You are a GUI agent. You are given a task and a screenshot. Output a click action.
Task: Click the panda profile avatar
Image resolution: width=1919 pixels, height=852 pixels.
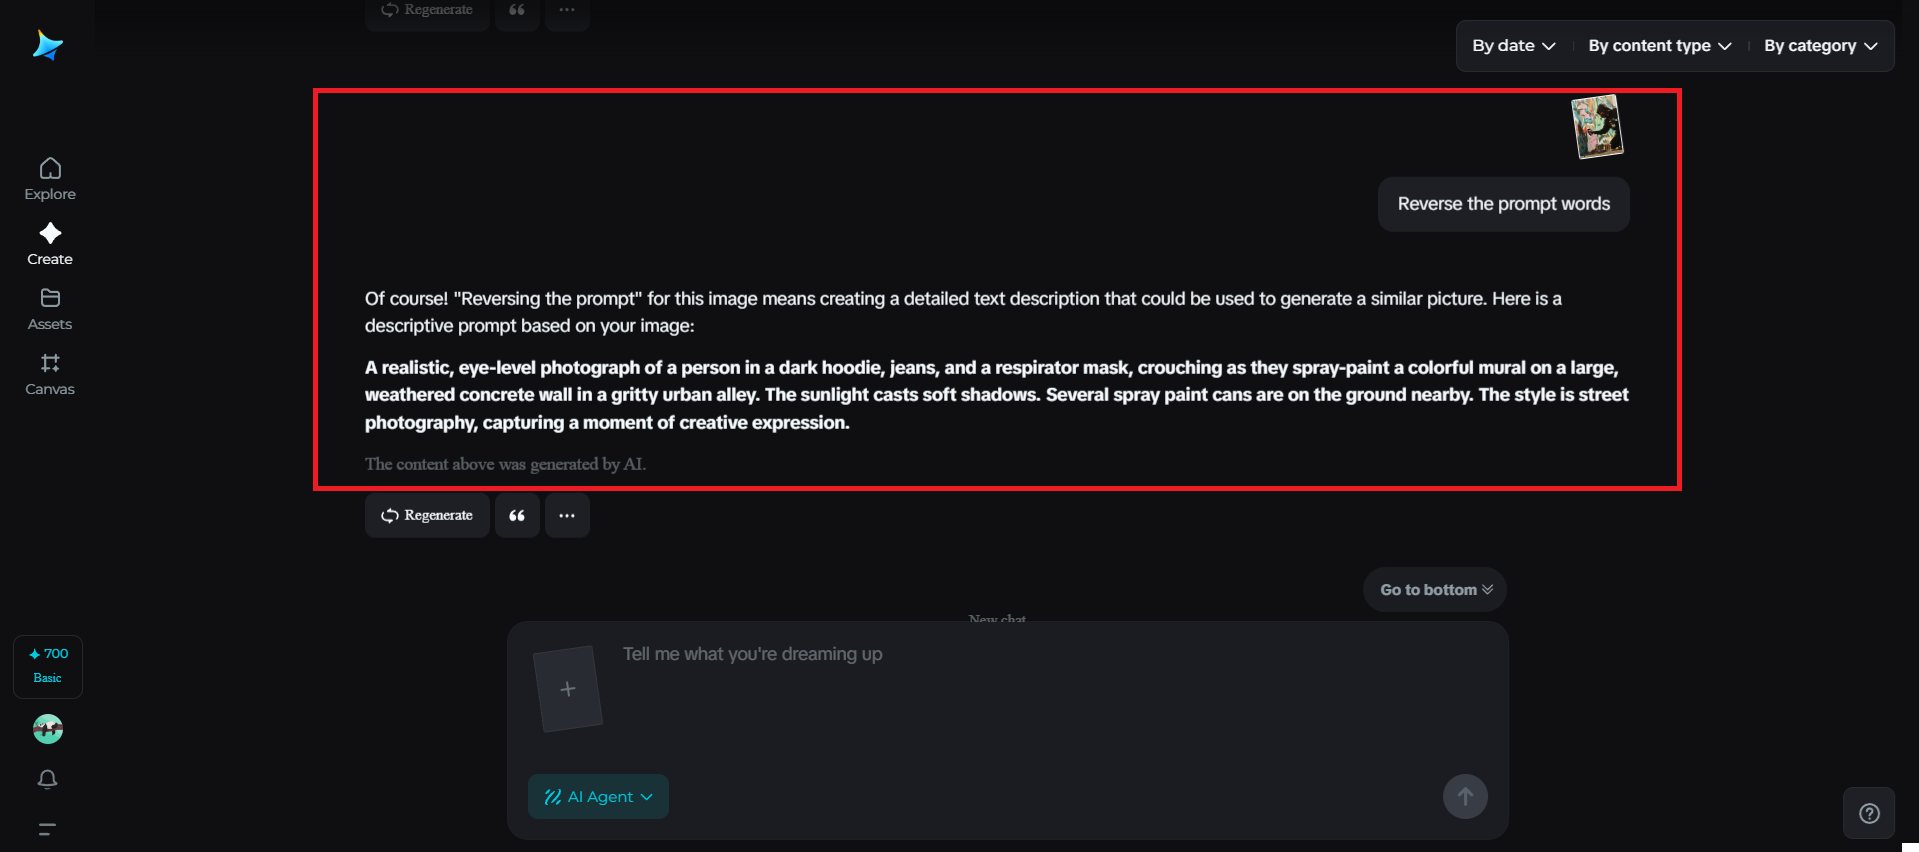(x=47, y=729)
